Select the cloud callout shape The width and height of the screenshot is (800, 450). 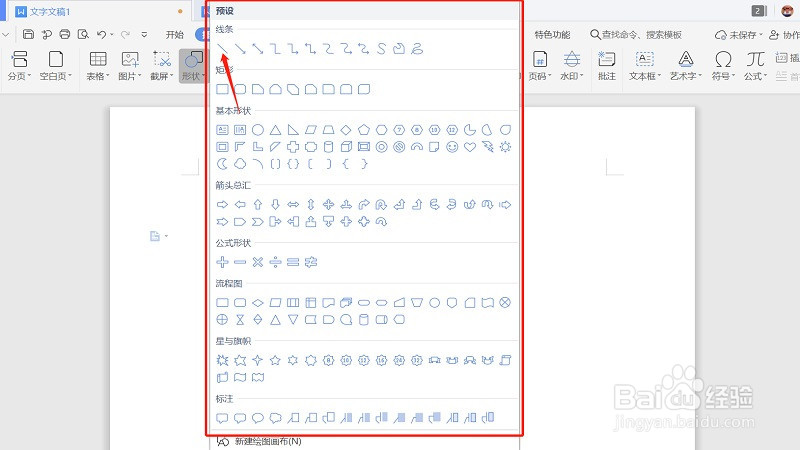pos(276,418)
